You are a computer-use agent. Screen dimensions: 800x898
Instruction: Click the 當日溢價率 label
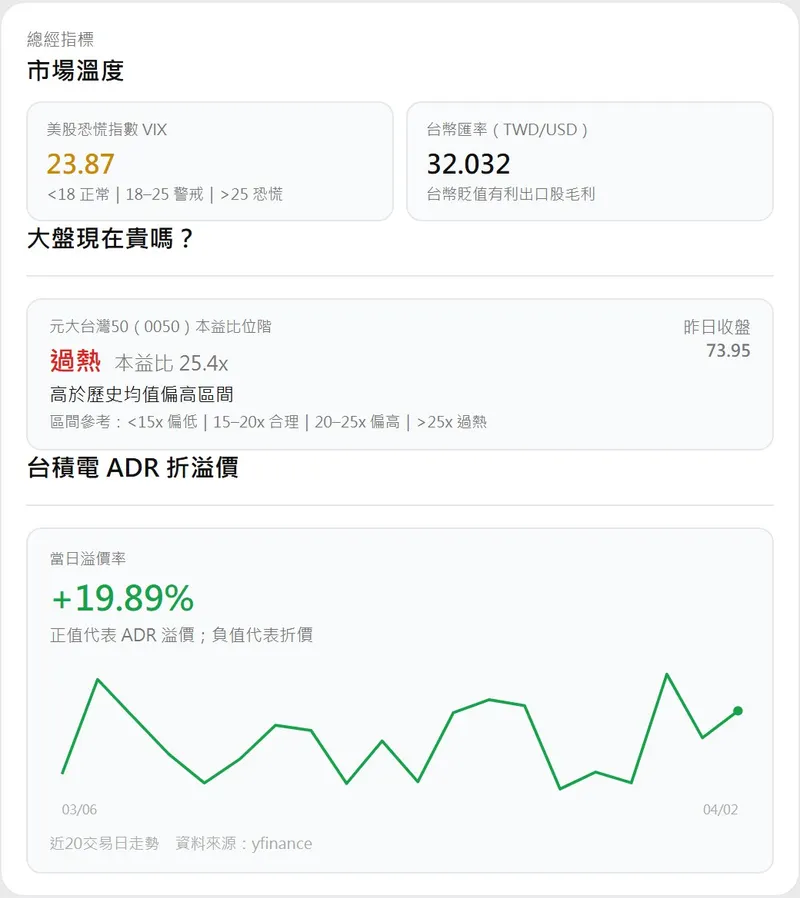88,558
